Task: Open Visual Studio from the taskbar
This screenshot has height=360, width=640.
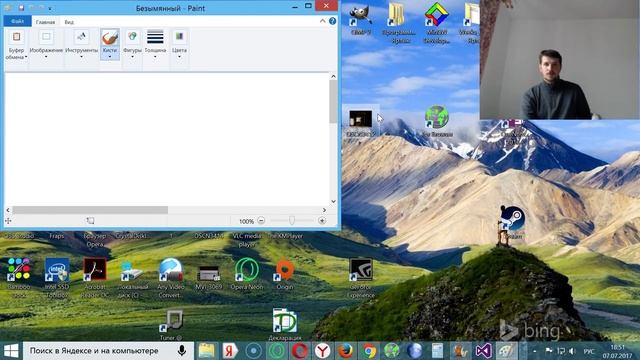Action: (483, 351)
